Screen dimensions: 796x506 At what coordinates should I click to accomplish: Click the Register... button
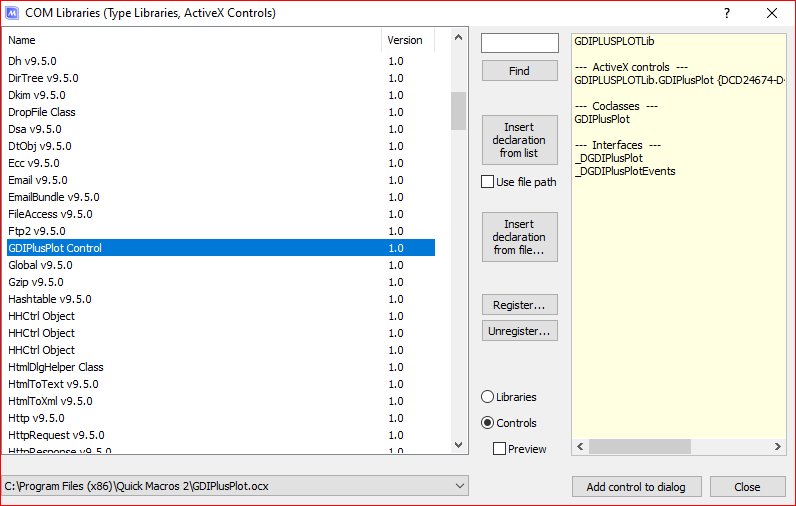coord(519,305)
